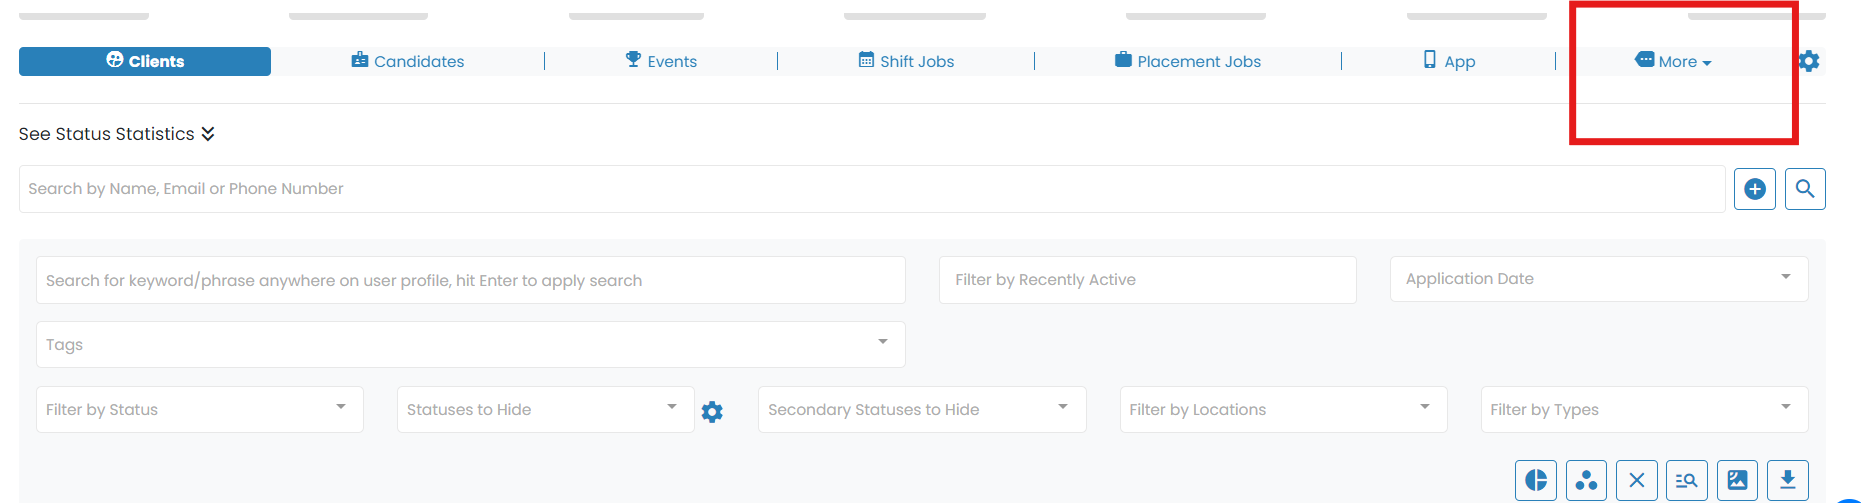Switch to the Candidates tab
This screenshot has width=1861, height=503.
tap(408, 61)
